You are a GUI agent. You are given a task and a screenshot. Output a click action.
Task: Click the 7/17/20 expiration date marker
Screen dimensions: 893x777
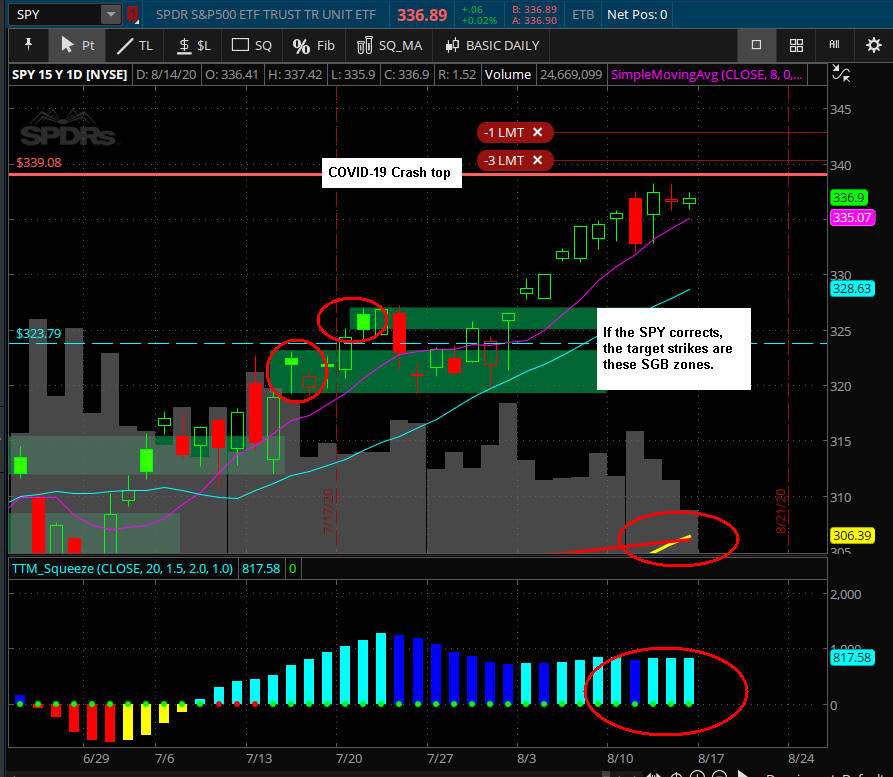[x=329, y=511]
